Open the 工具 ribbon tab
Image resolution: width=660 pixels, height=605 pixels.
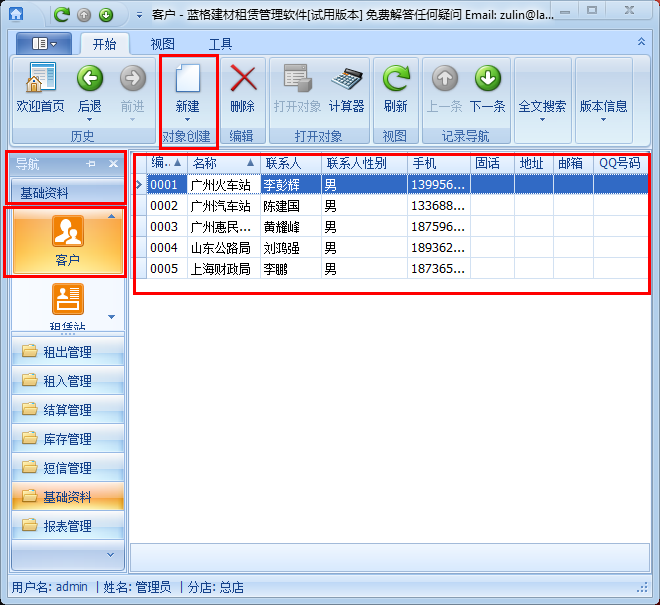coord(220,45)
